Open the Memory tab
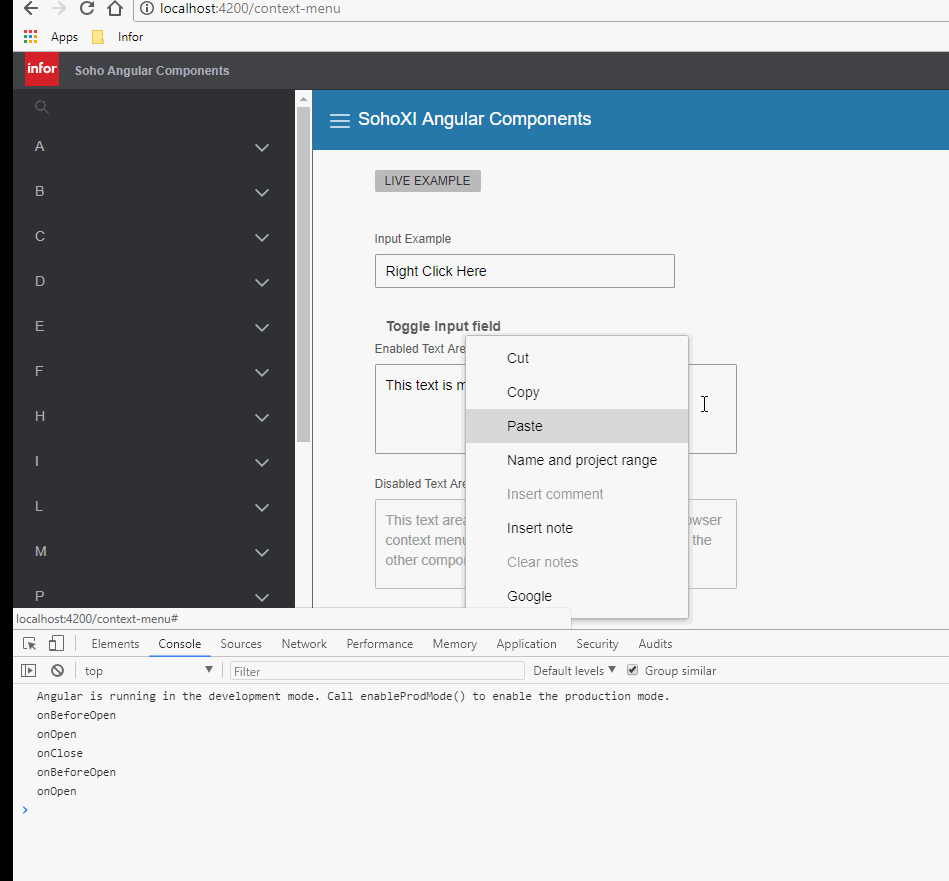This screenshot has width=949, height=881. pyautogui.click(x=455, y=644)
